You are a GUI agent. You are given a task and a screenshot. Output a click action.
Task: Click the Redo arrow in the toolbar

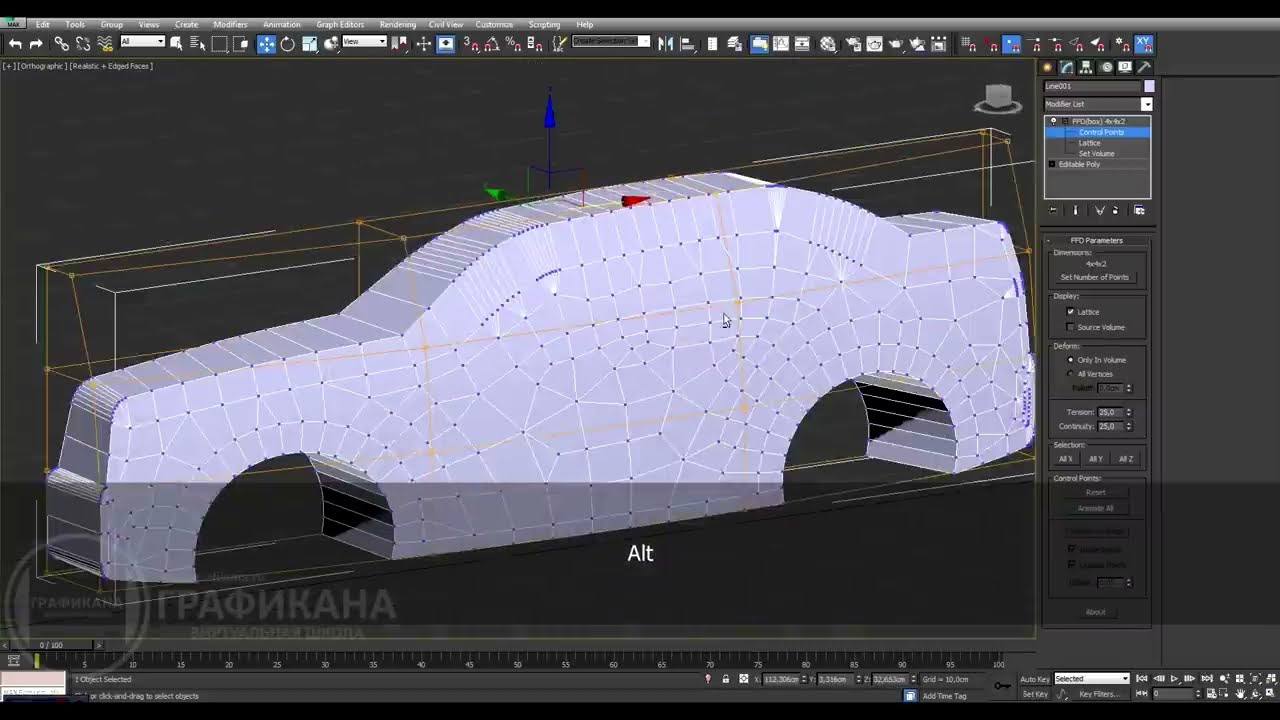(36, 43)
